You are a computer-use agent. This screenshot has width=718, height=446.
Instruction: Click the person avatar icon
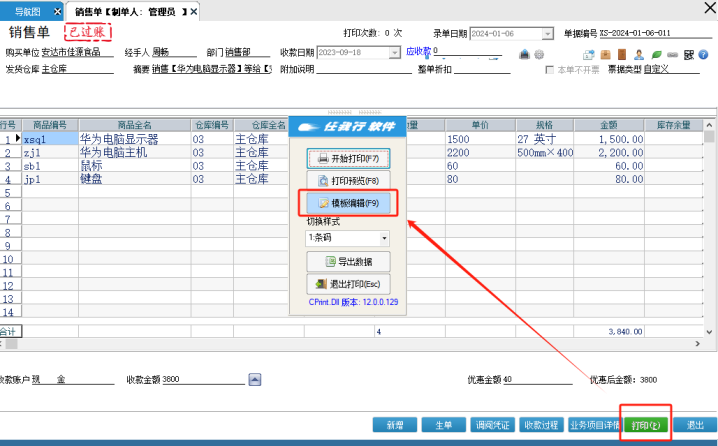click(639, 55)
